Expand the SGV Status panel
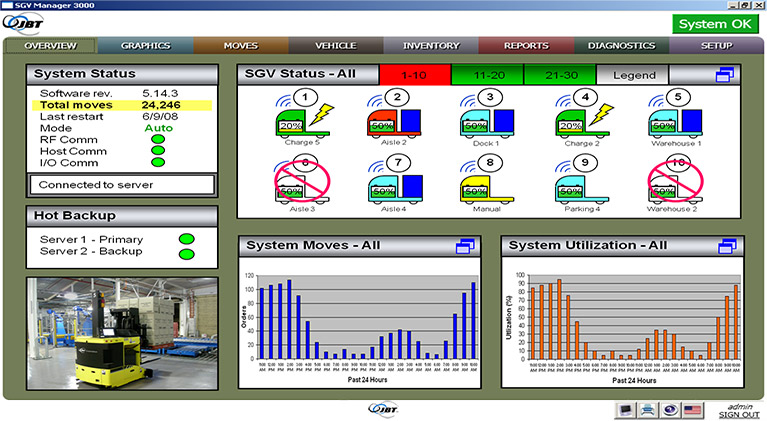767x421 pixels. pos(726,75)
